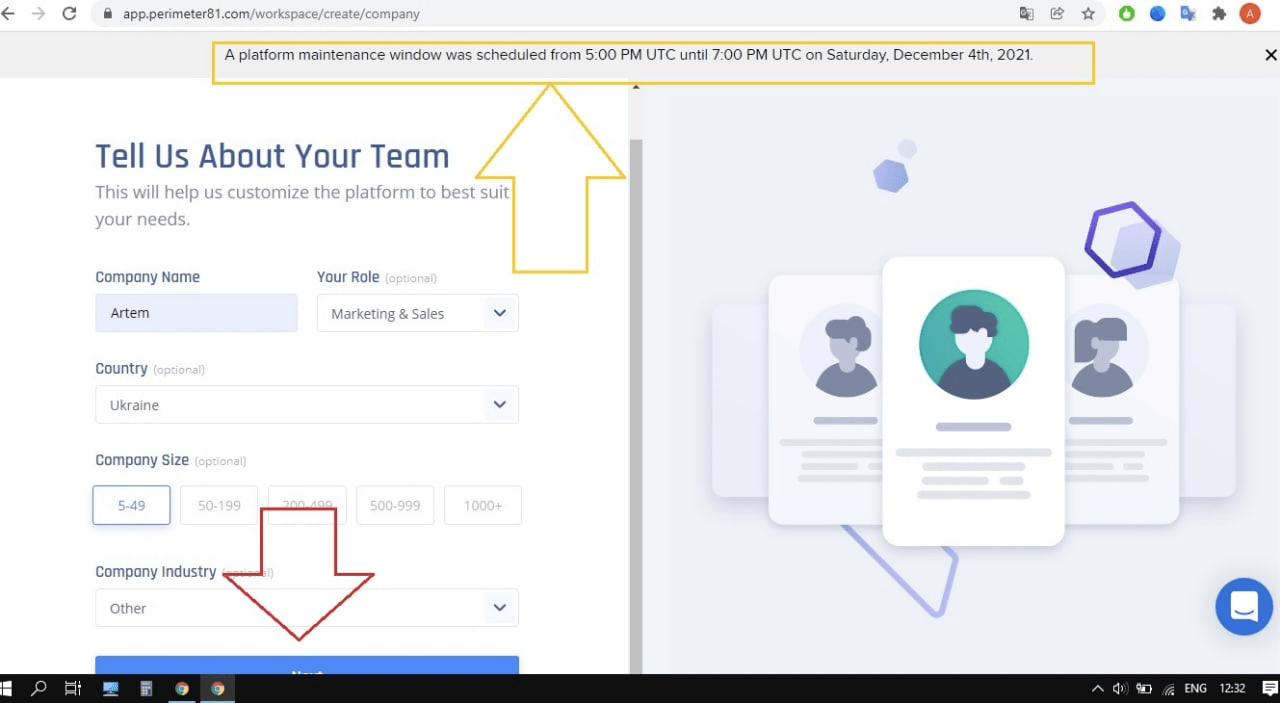Open the Your Role dropdown
1280x703 pixels.
(x=418, y=313)
